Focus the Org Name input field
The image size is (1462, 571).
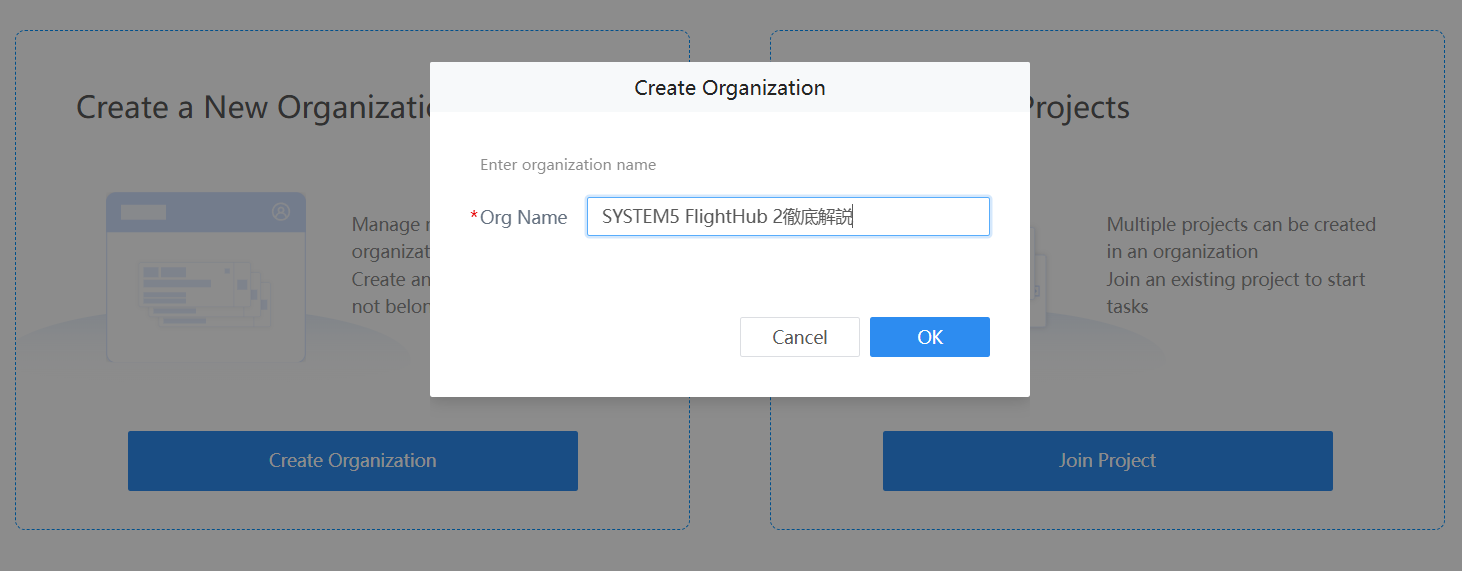pyautogui.click(x=788, y=217)
